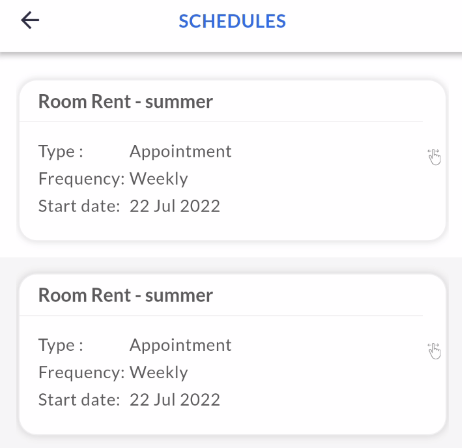This screenshot has width=462, height=448.
Task: Go back using the arrow icon
Action: (30, 20)
